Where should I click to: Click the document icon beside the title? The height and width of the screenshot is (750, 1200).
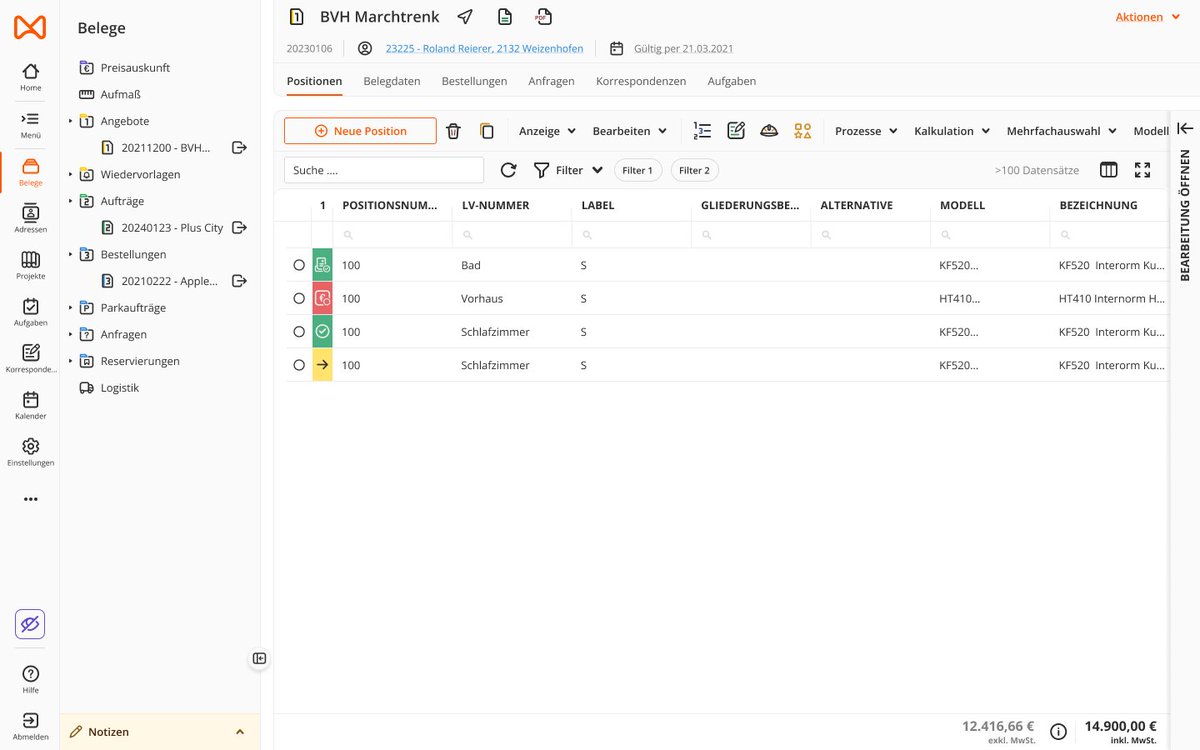tap(505, 17)
